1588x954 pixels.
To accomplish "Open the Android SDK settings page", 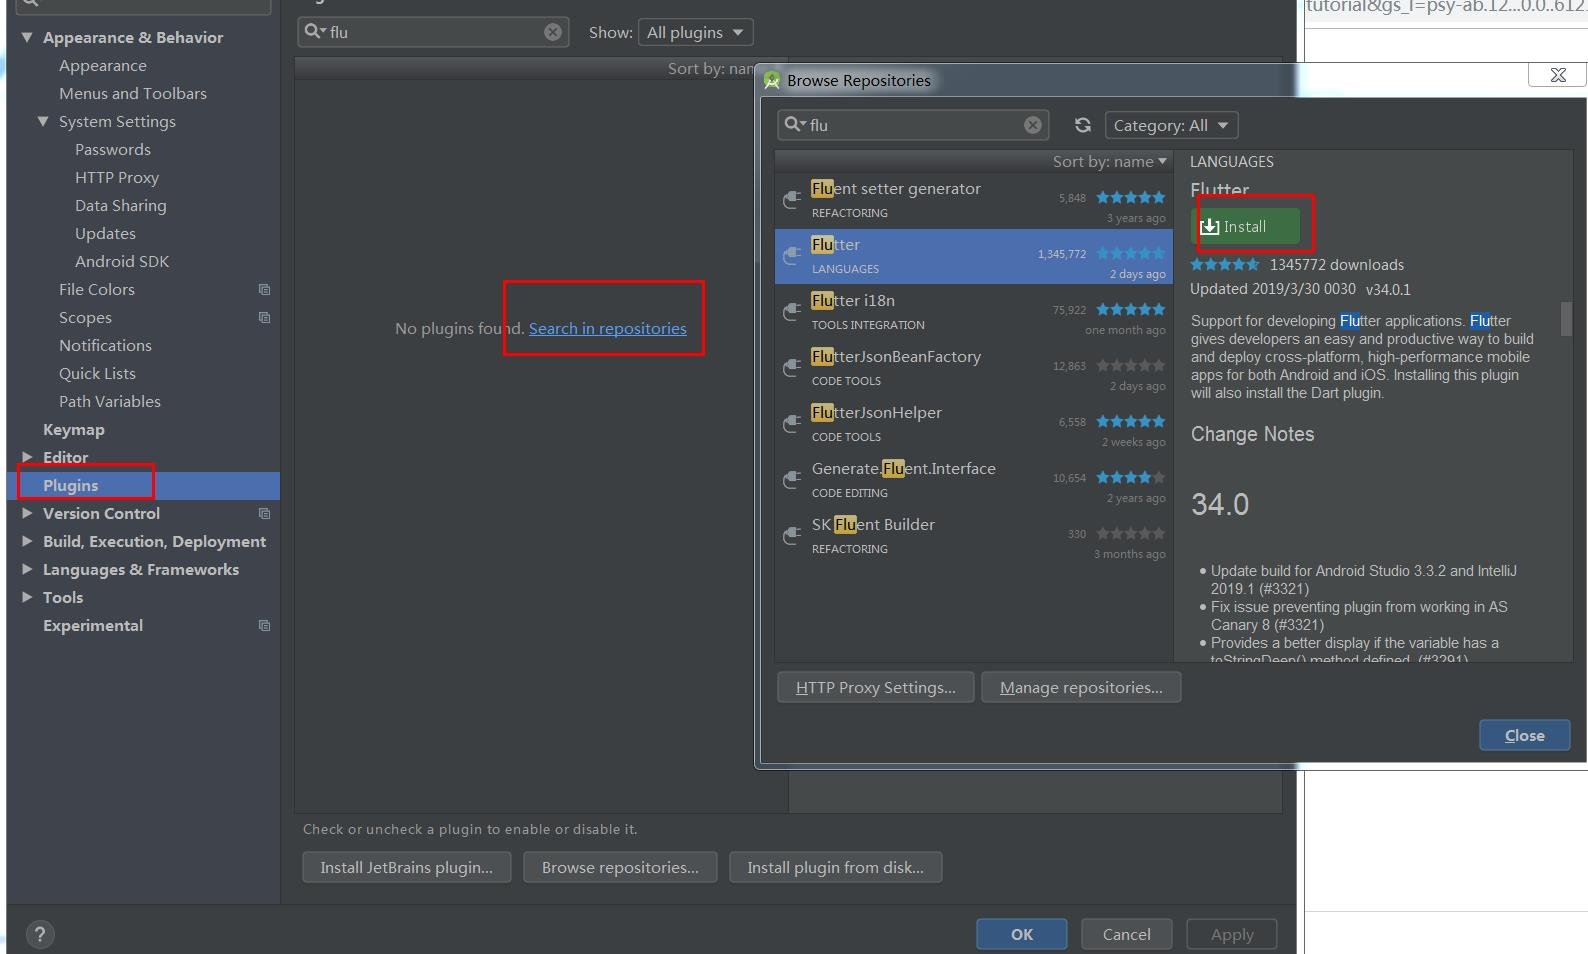I will 122,261.
